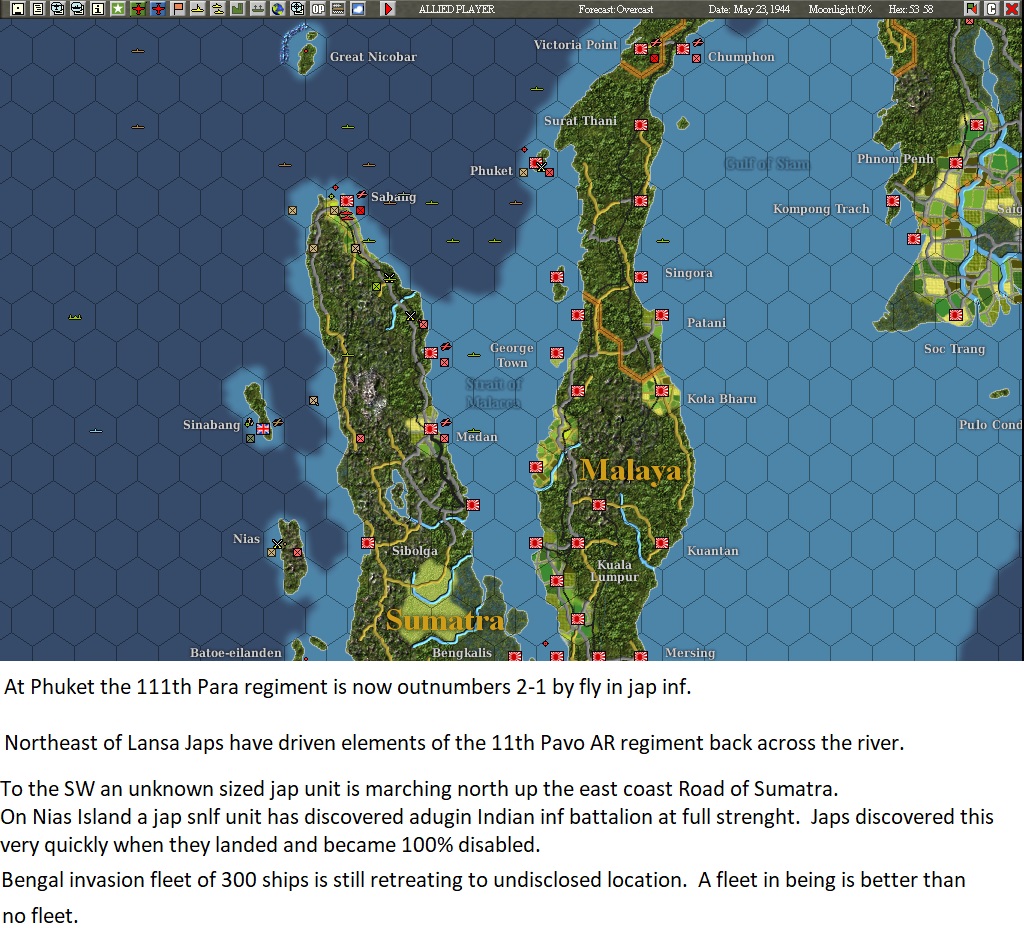This screenshot has width=1030, height=933.
Task: Click the striped map-mode toolbar icon
Action: 338,9
